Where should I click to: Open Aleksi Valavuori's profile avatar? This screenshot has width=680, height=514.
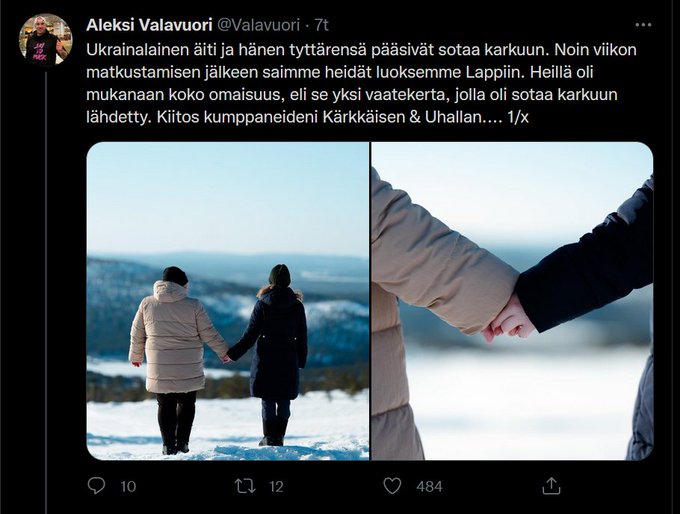[x=46, y=40]
